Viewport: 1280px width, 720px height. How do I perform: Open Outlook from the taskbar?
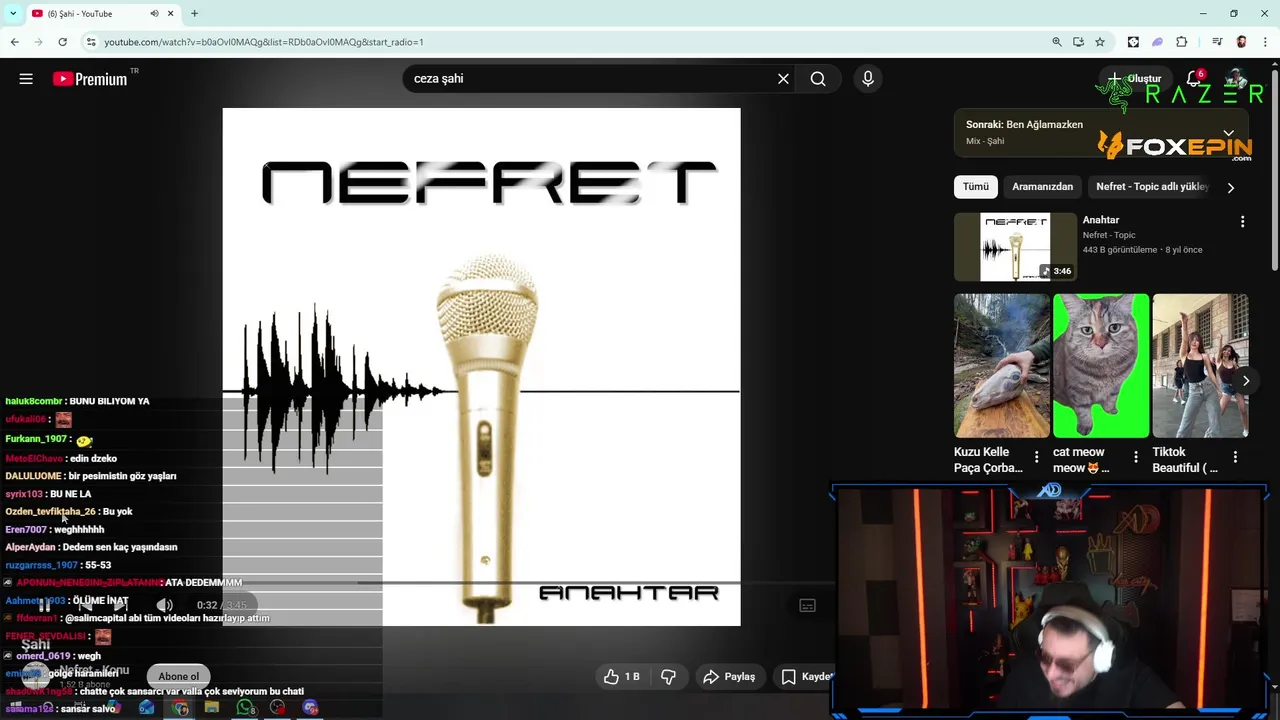(x=147, y=708)
